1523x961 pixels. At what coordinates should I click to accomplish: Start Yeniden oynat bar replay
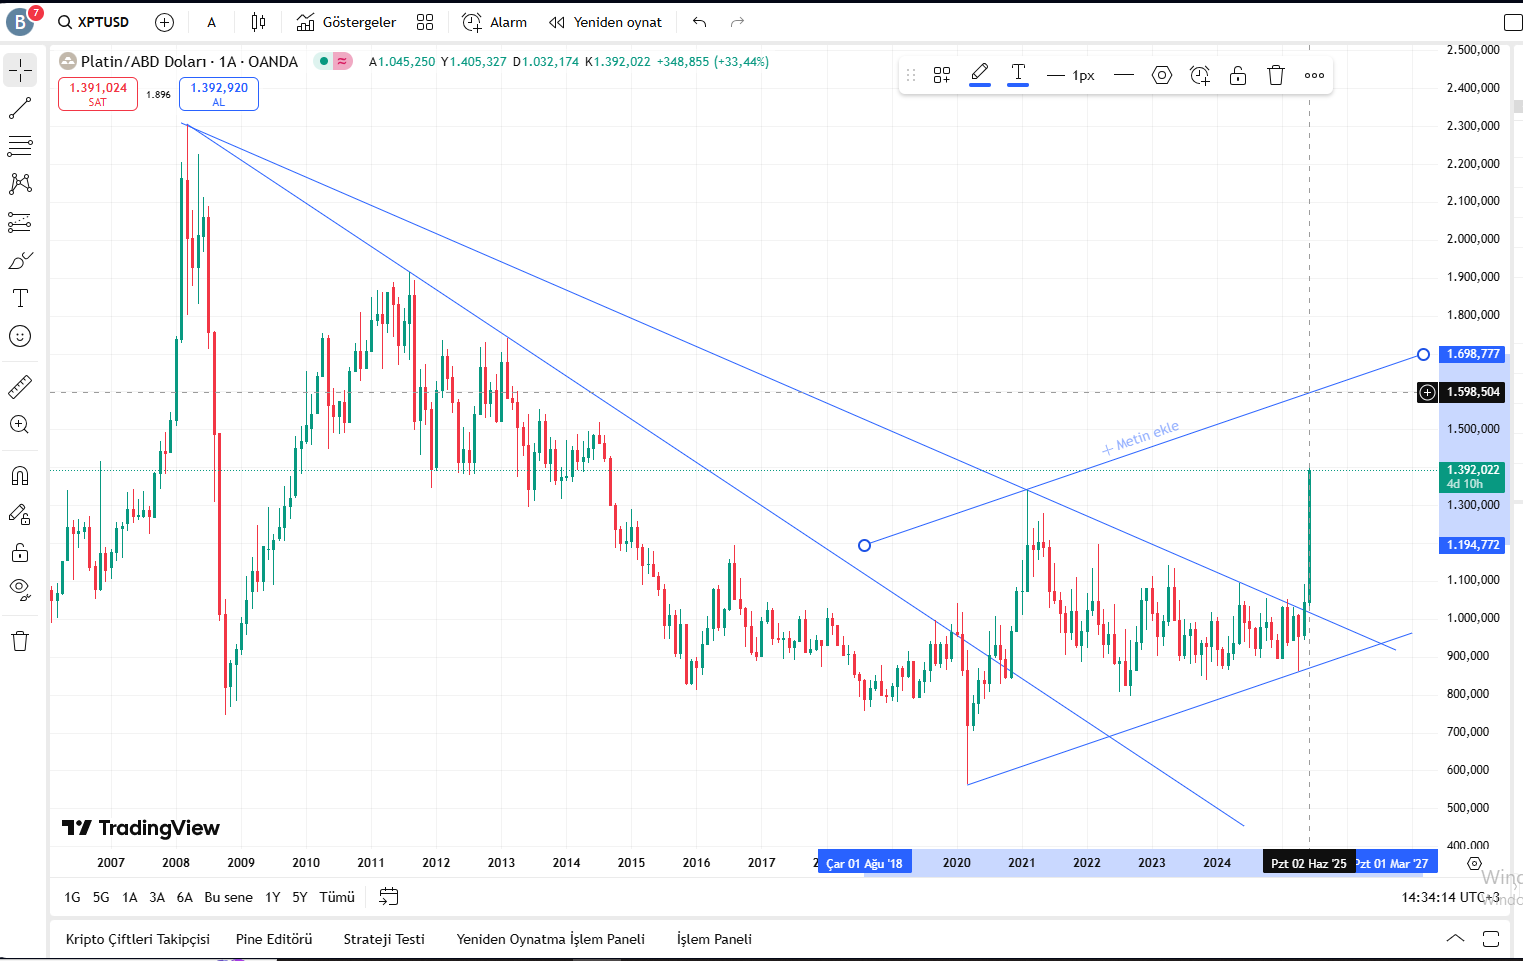[x=606, y=22]
